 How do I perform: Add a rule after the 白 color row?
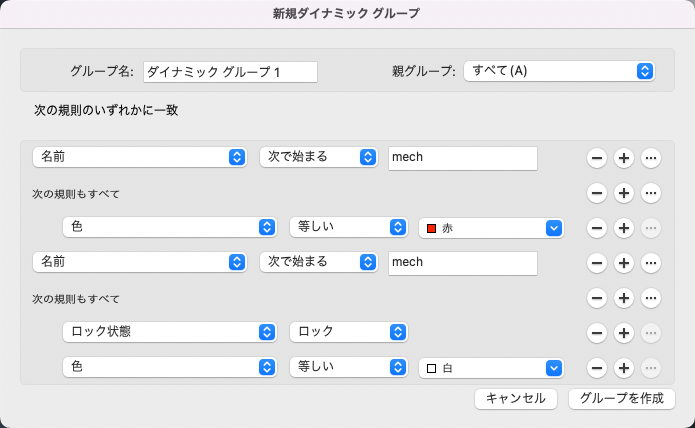[623, 368]
